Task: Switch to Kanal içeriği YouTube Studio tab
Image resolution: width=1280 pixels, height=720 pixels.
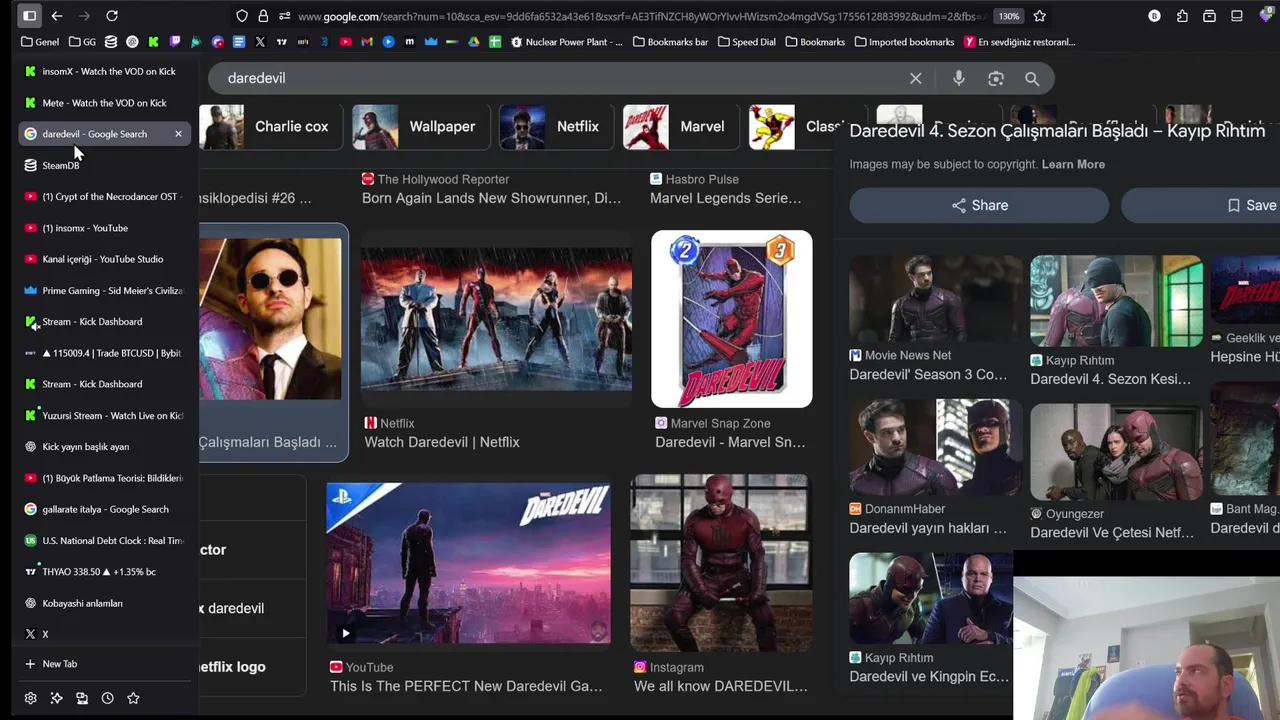Action: [104, 259]
